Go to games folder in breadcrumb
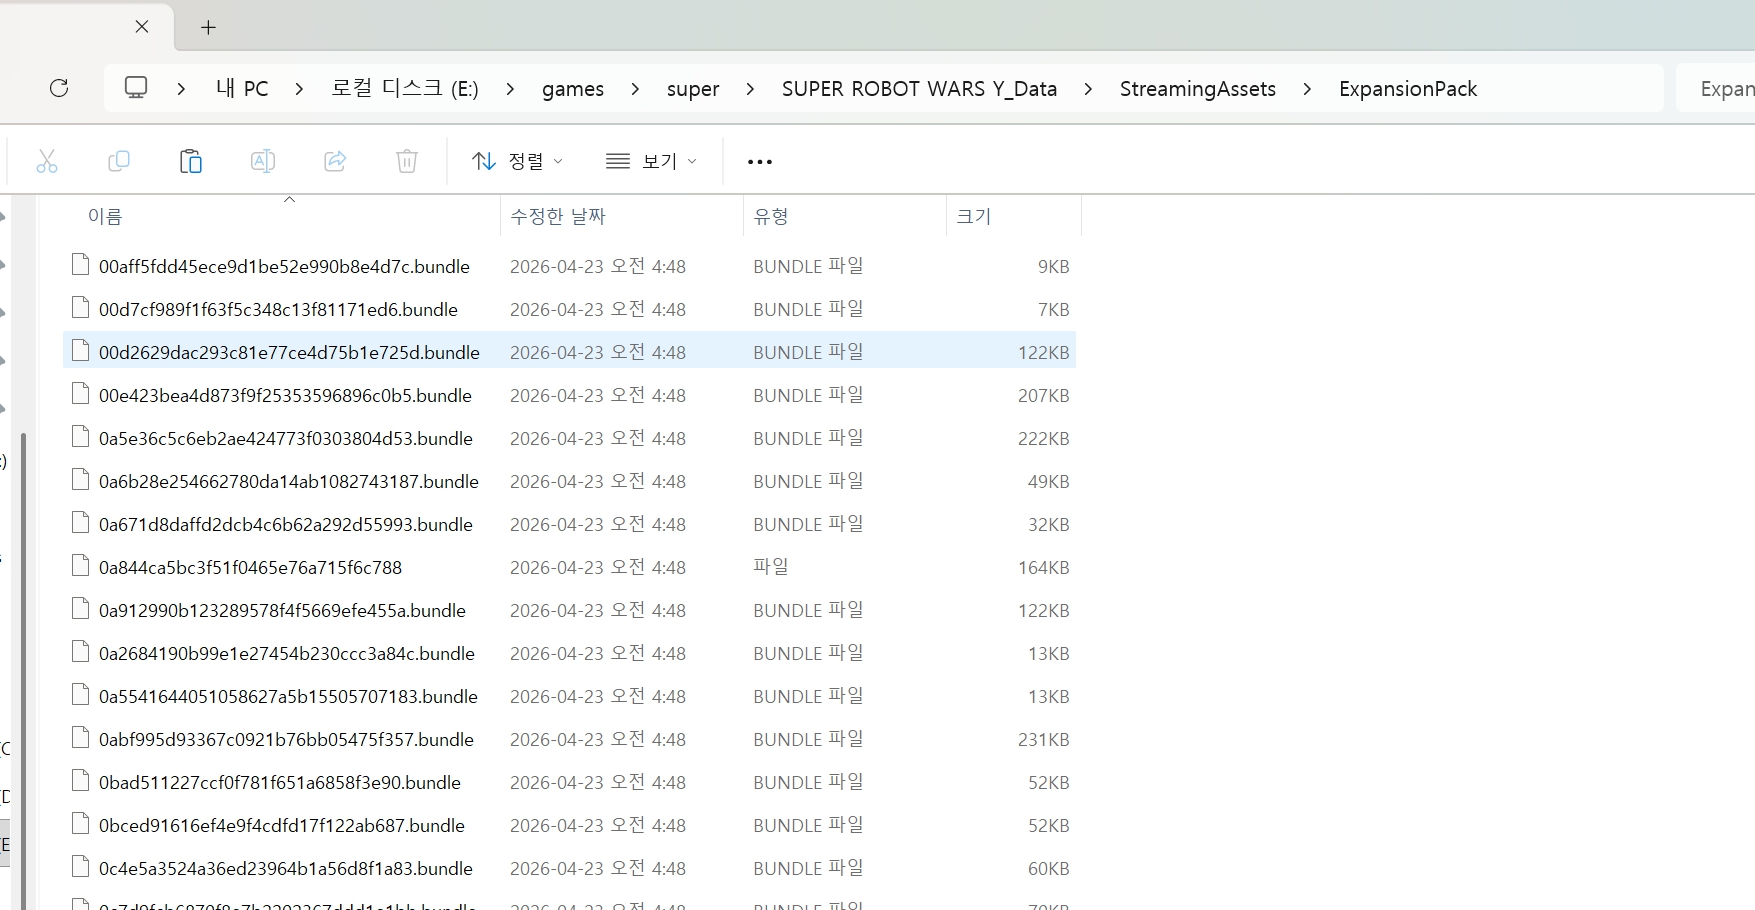The image size is (1755, 910). tap(573, 89)
